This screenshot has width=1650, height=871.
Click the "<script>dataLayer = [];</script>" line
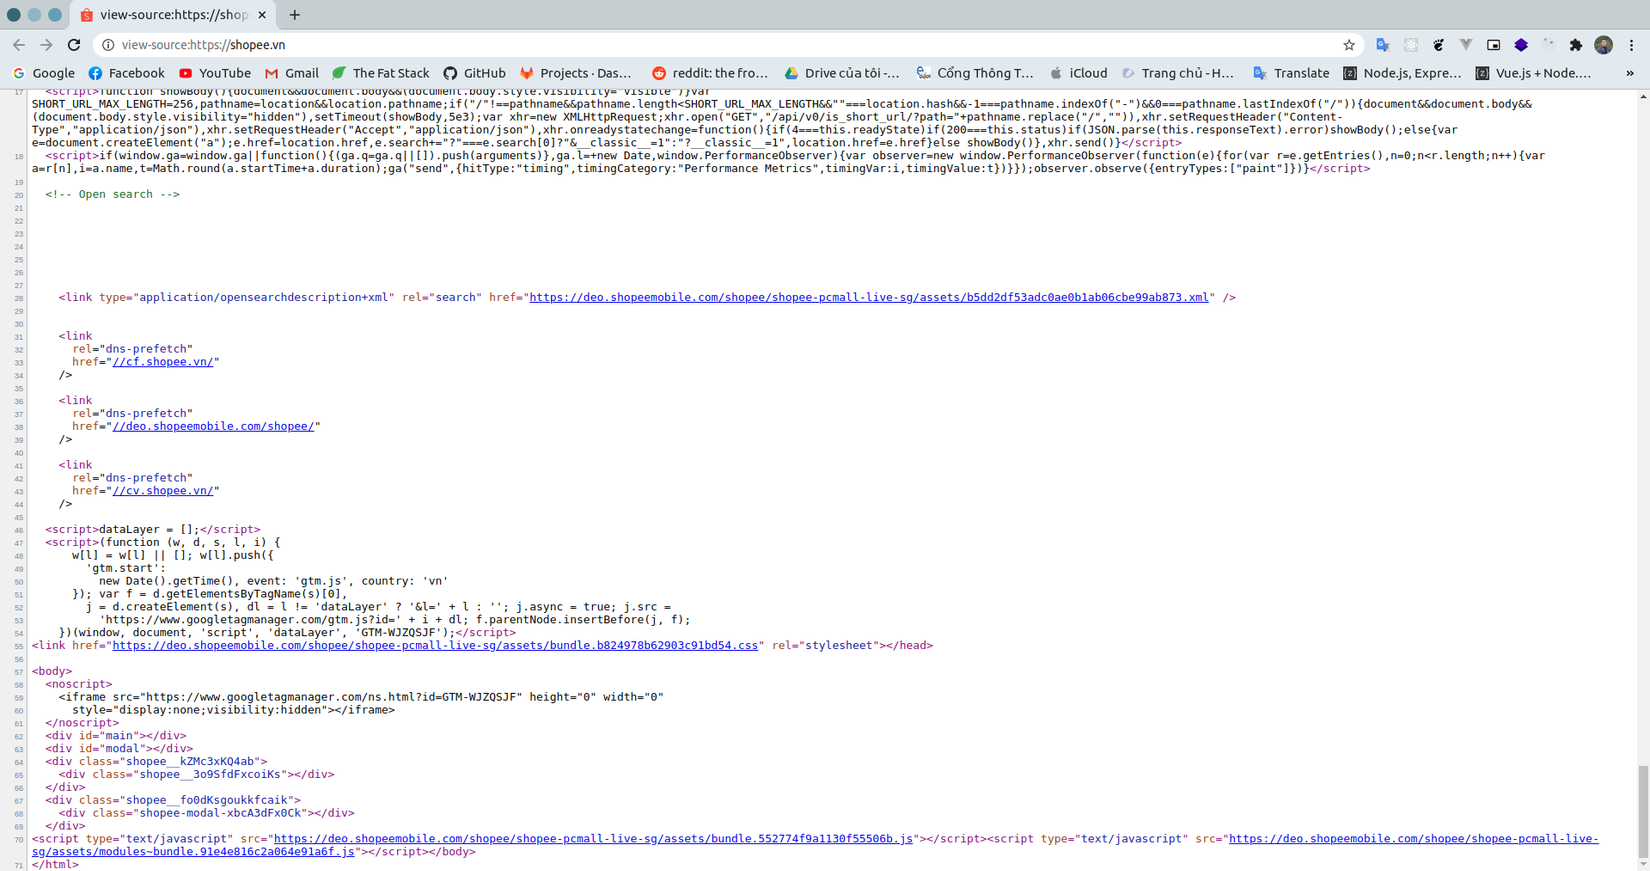pos(152,530)
